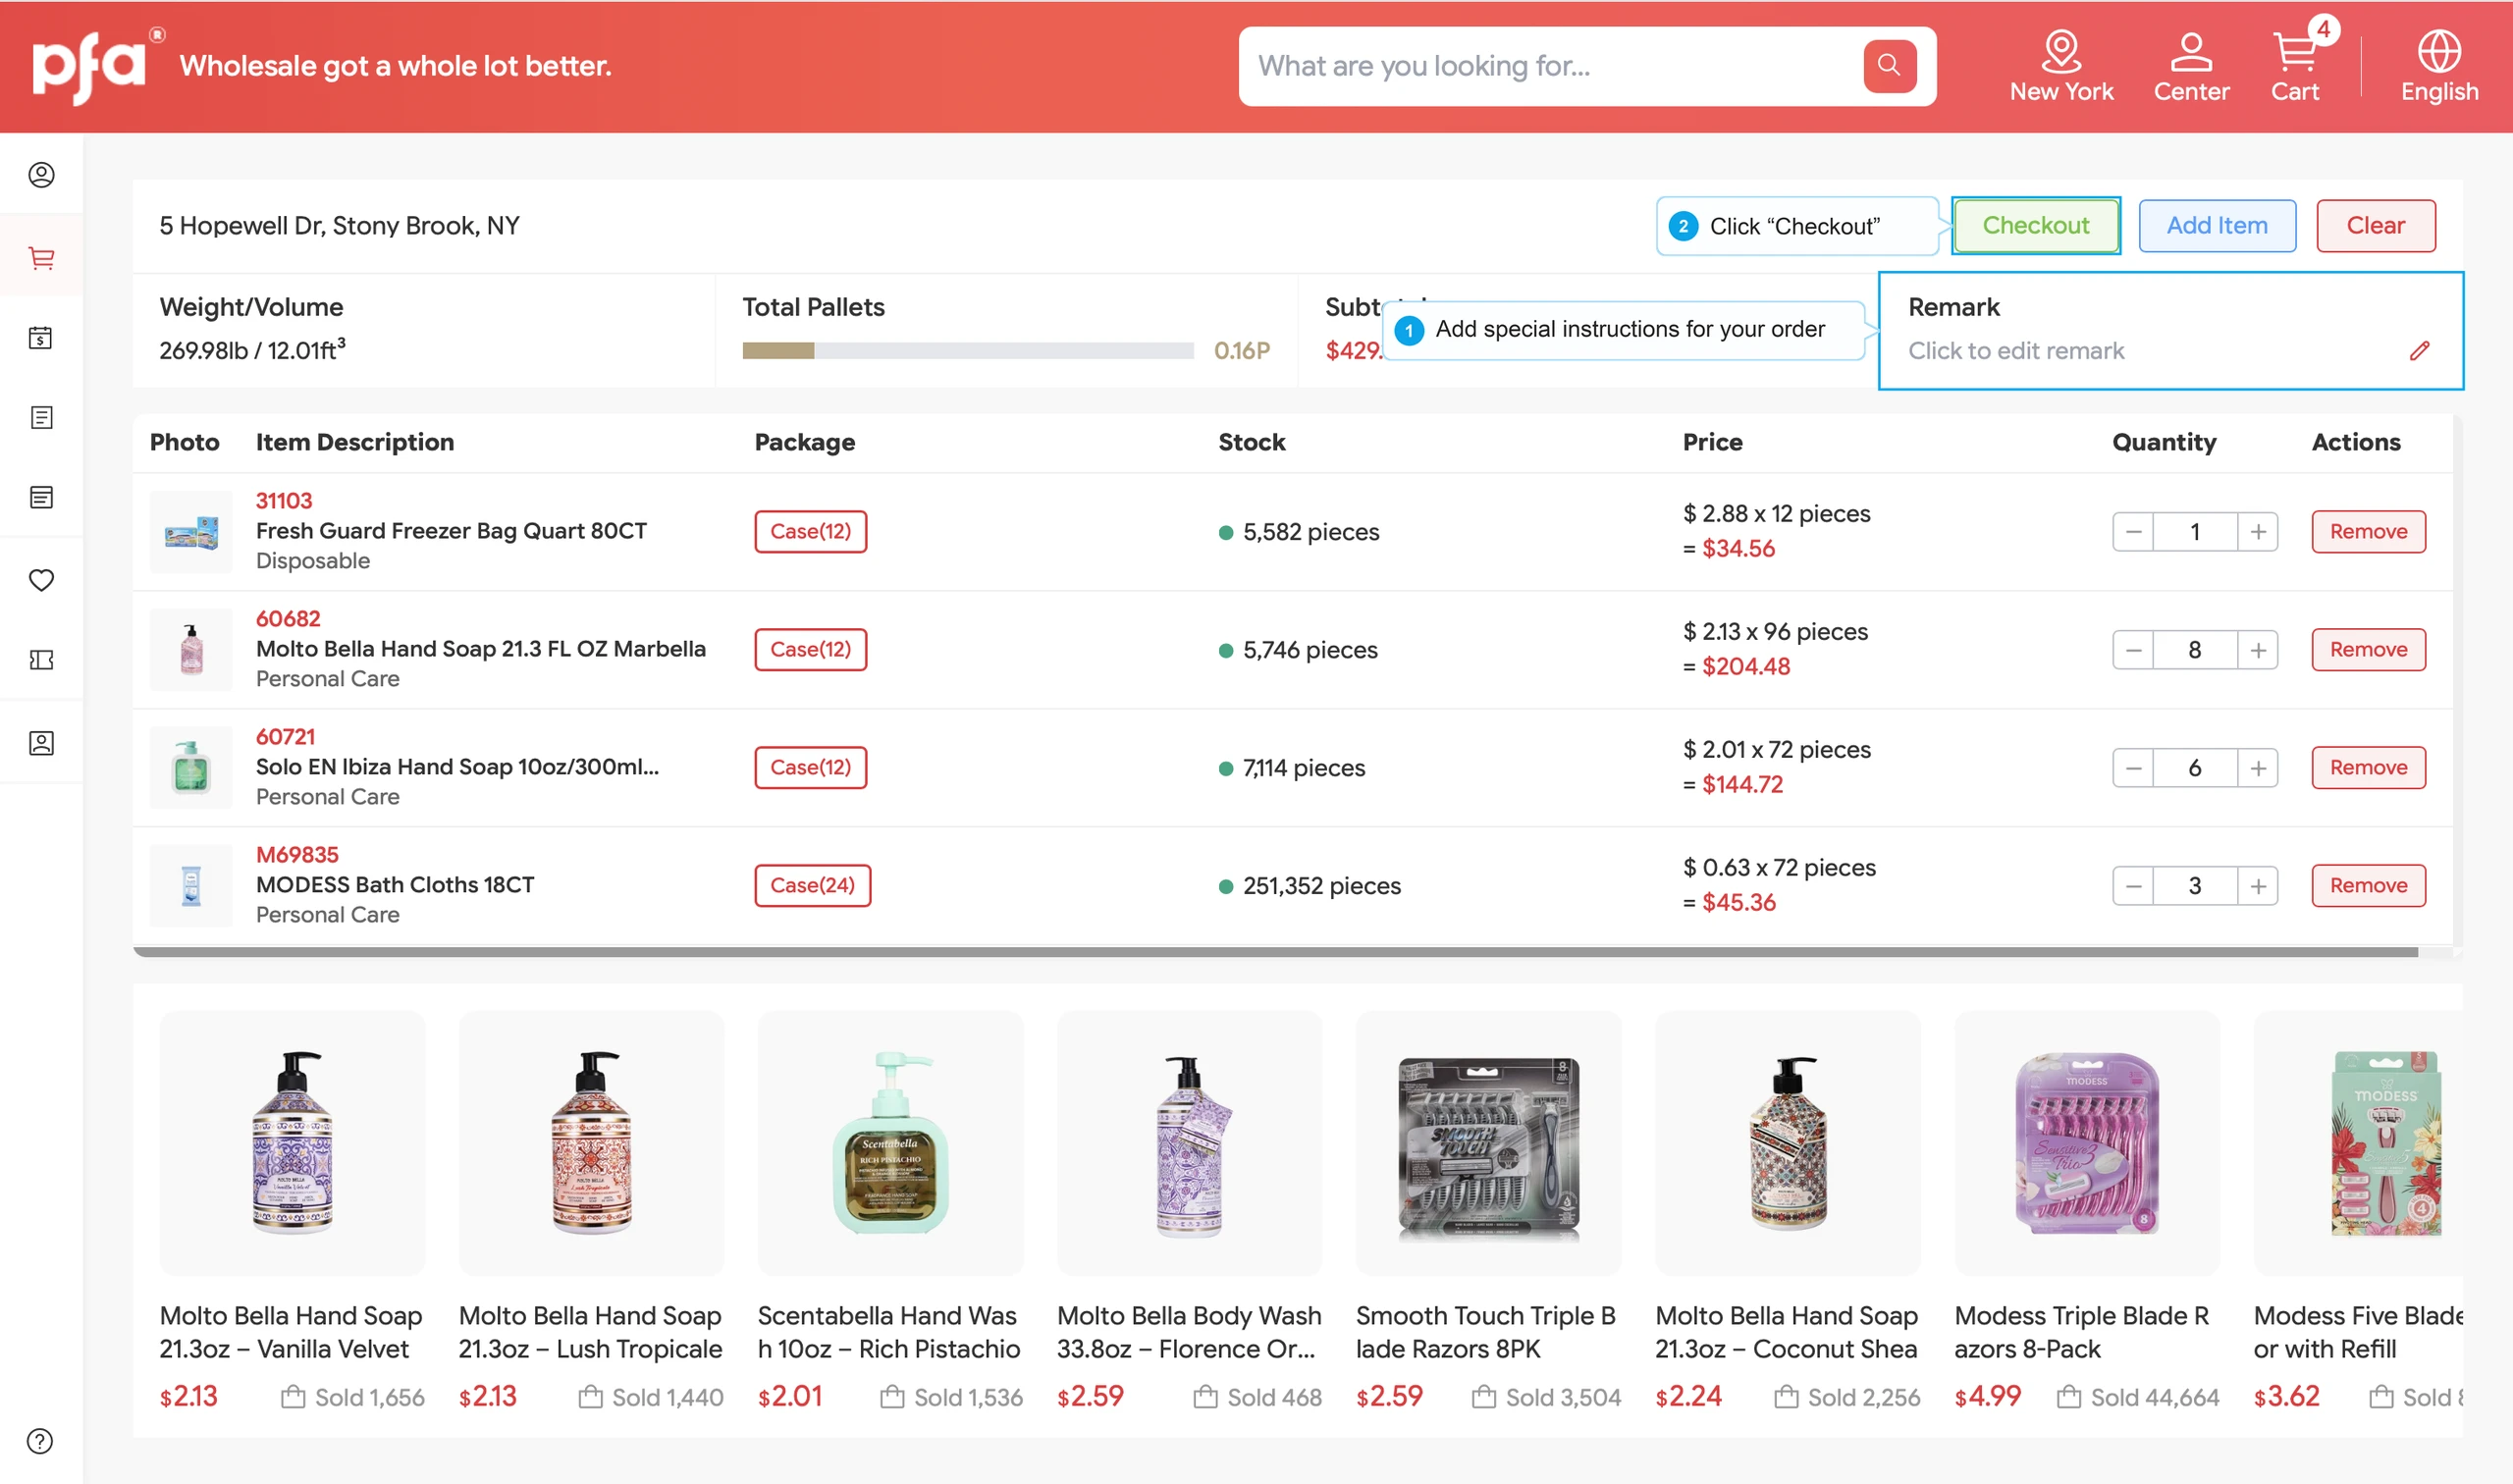The width and height of the screenshot is (2513, 1484).
Task: Decrease quantity of Molto Bella Marbella soap
Action: tap(2133, 650)
